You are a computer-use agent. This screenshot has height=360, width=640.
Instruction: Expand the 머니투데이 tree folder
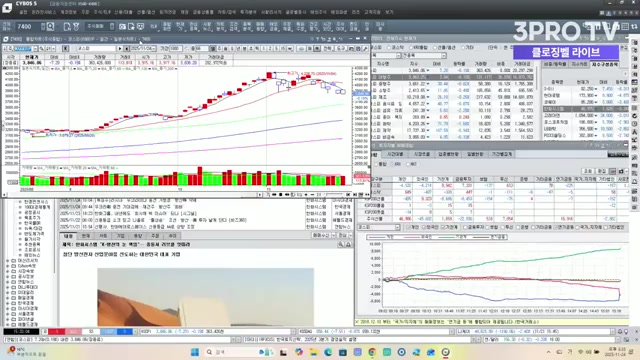(x=8, y=287)
